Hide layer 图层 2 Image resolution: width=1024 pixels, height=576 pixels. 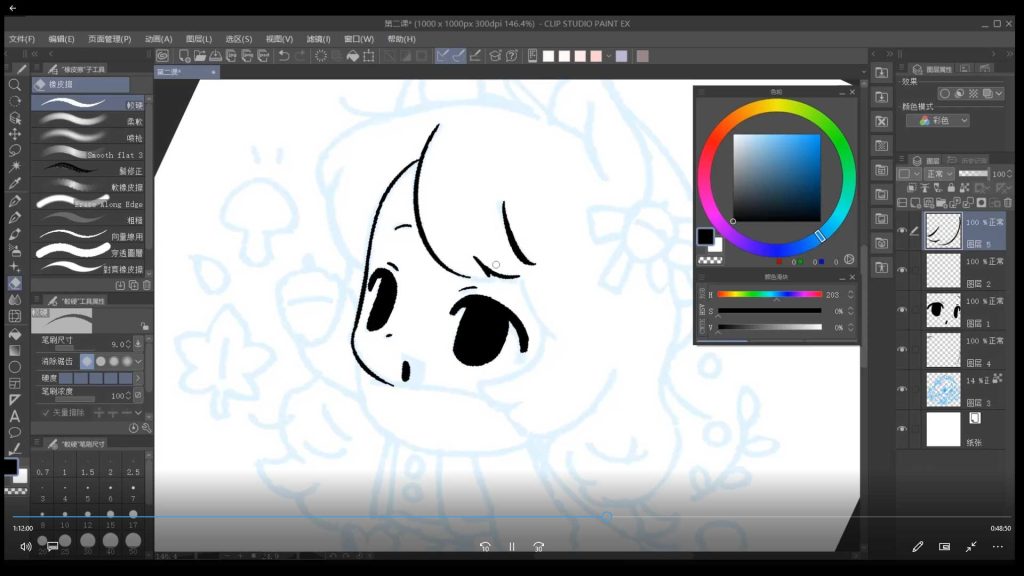(902, 270)
